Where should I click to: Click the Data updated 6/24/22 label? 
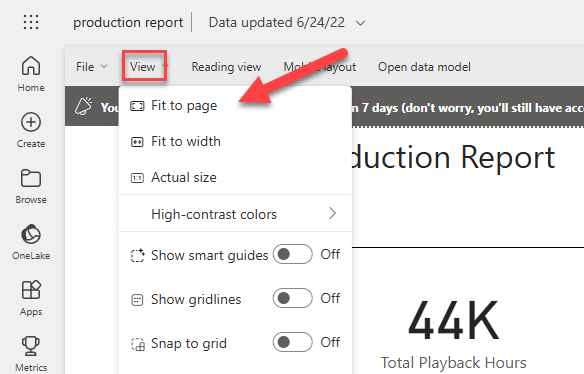click(277, 22)
